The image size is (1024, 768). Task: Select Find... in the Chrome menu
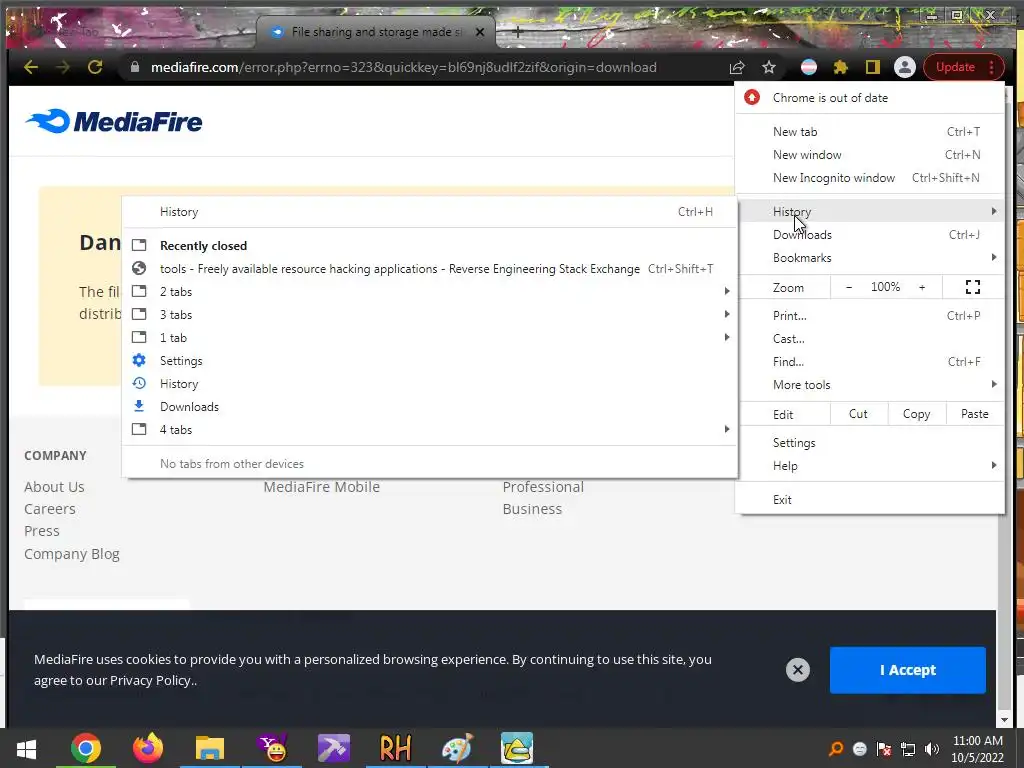[870, 362]
